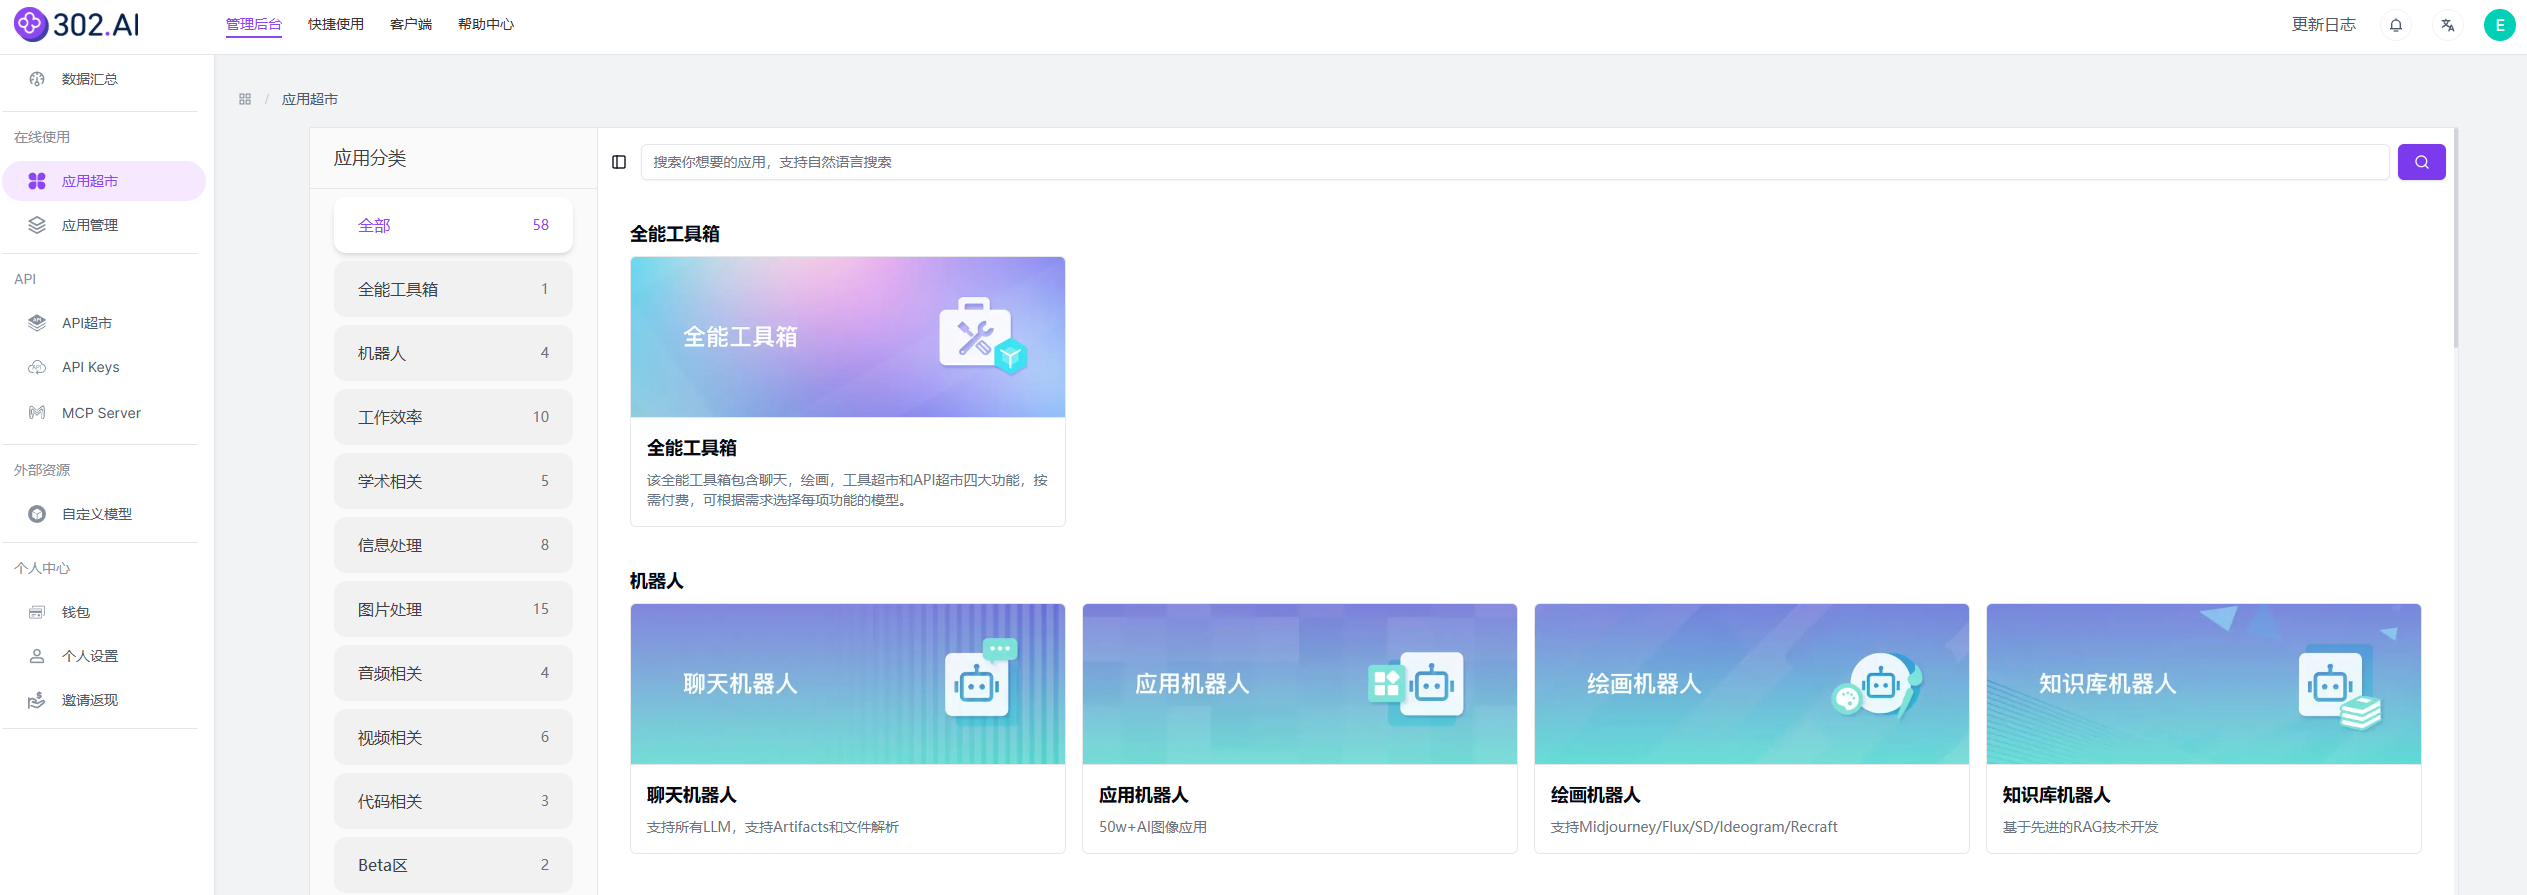Screen dimensions: 2527x895
Task: Select the 工作效率 category
Action: click(x=453, y=417)
